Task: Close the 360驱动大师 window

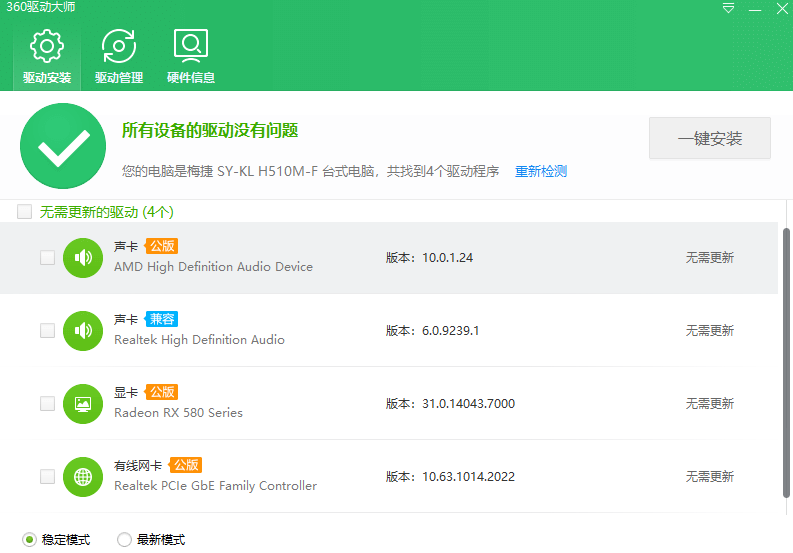Action: pos(782,8)
